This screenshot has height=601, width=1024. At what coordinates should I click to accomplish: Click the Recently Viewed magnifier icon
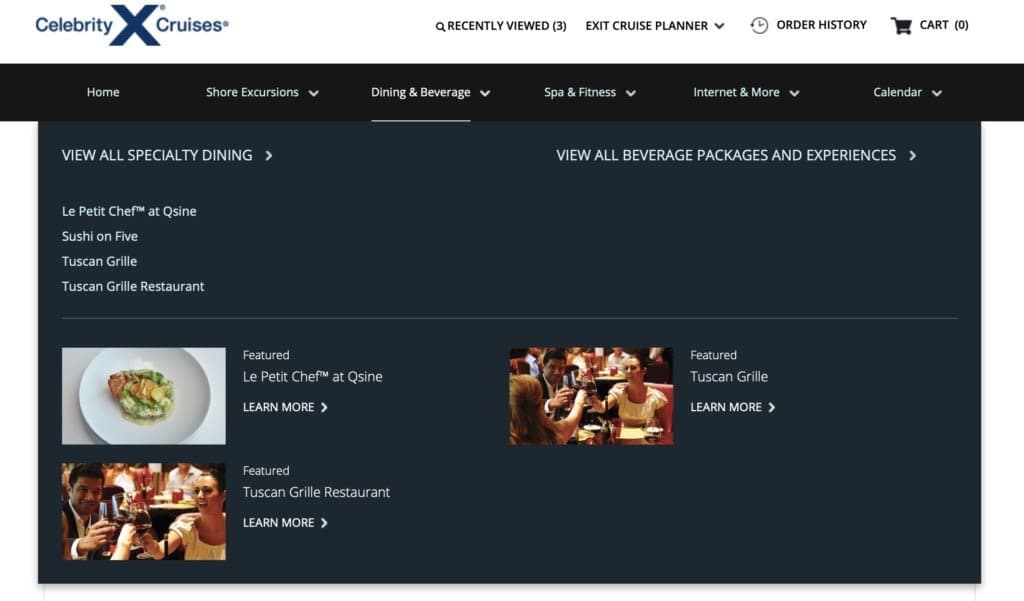(441, 27)
